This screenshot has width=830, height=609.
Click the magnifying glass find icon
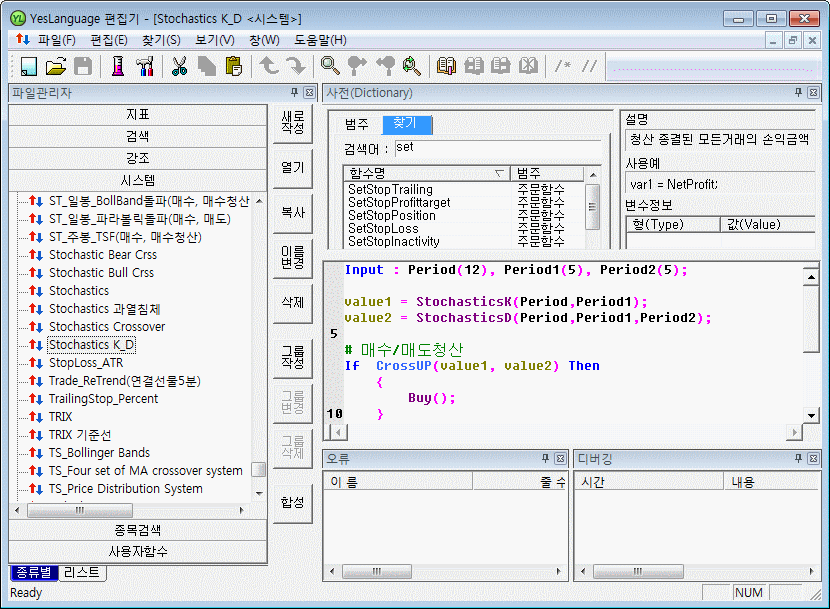[x=329, y=66]
